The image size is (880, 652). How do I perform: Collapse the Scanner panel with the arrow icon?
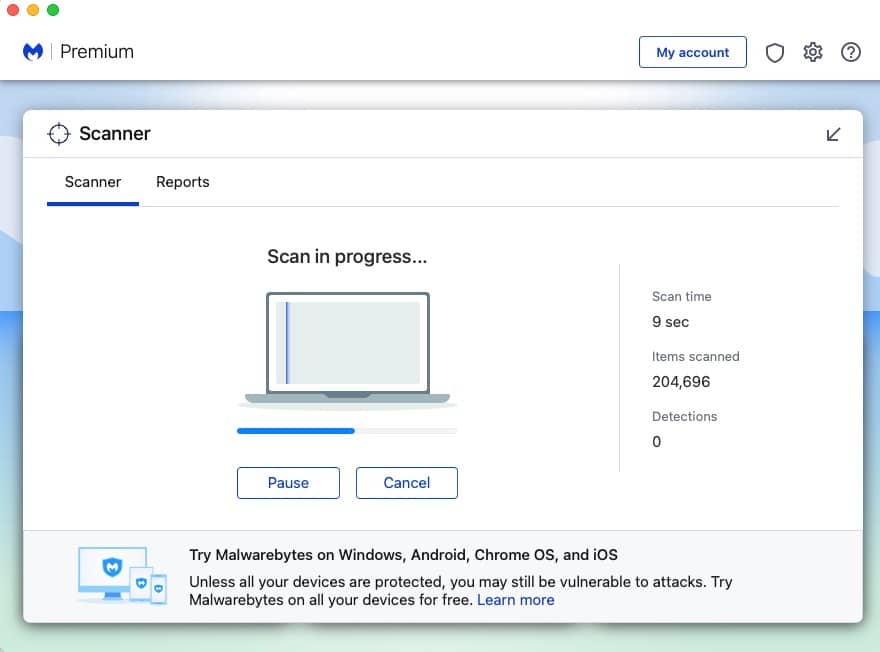pyautogui.click(x=833, y=134)
